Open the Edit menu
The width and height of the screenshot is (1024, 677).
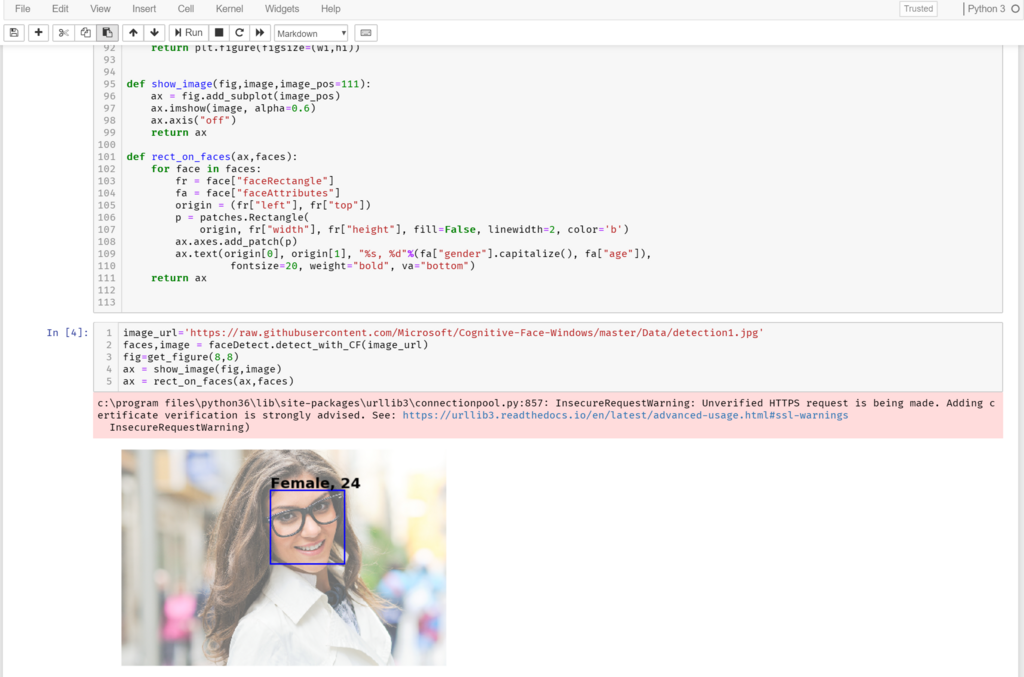coord(60,9)
